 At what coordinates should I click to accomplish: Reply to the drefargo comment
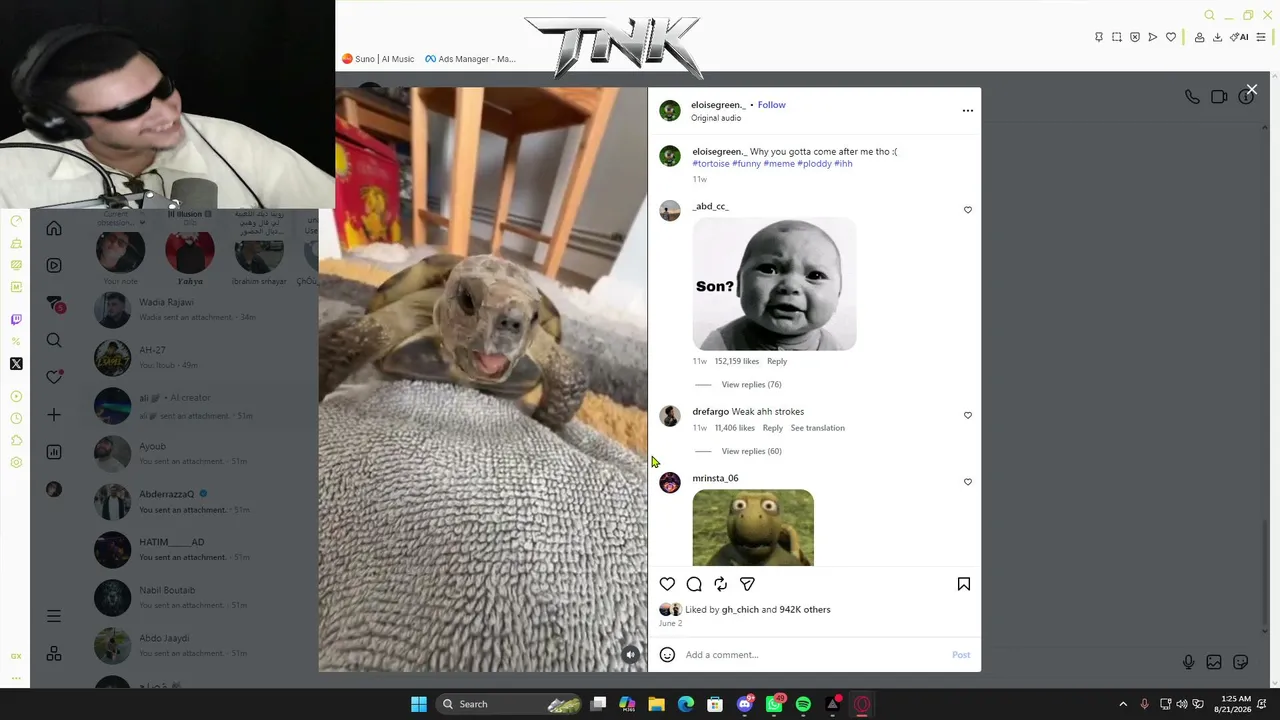(772, 428)
